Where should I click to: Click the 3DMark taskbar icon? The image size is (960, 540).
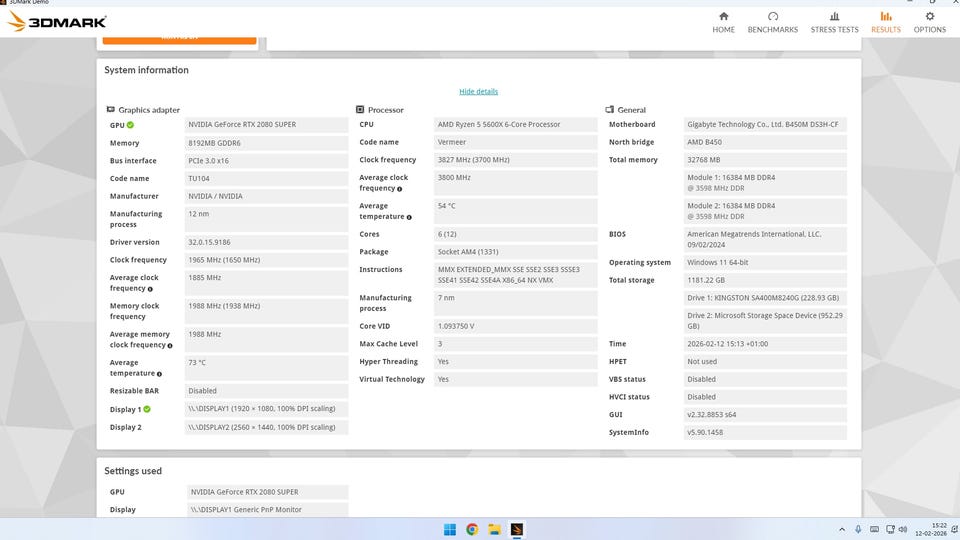click(x=517, y=530)
